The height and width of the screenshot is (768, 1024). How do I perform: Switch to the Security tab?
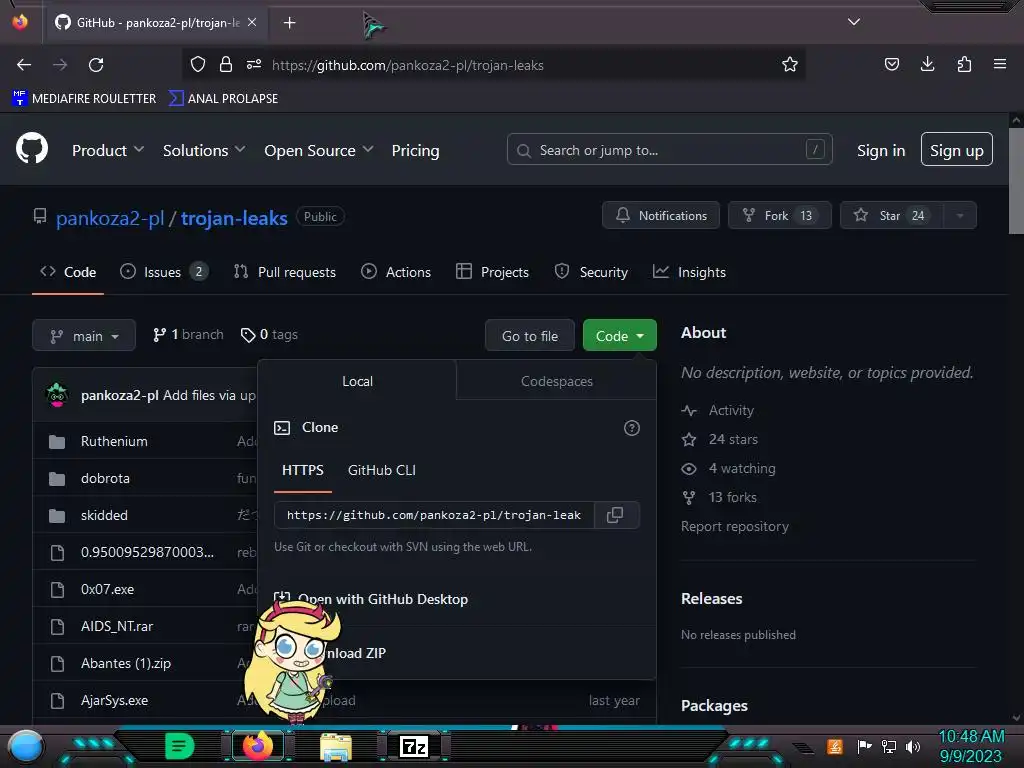(591, 272)
